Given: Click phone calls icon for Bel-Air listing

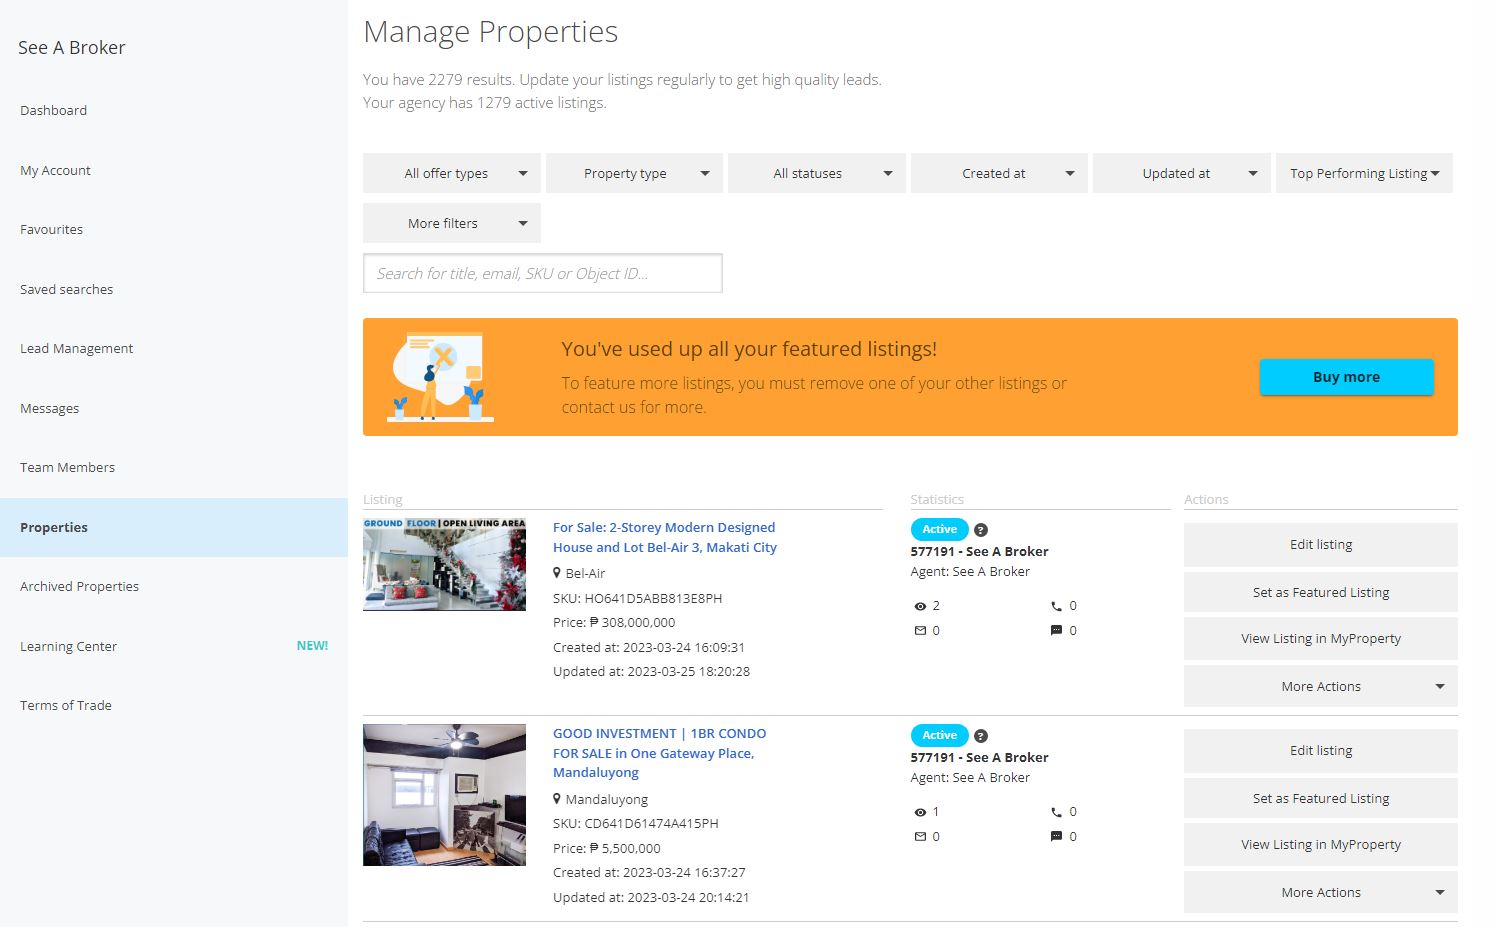Looking at the screenshot, I should pos(1056,606).
